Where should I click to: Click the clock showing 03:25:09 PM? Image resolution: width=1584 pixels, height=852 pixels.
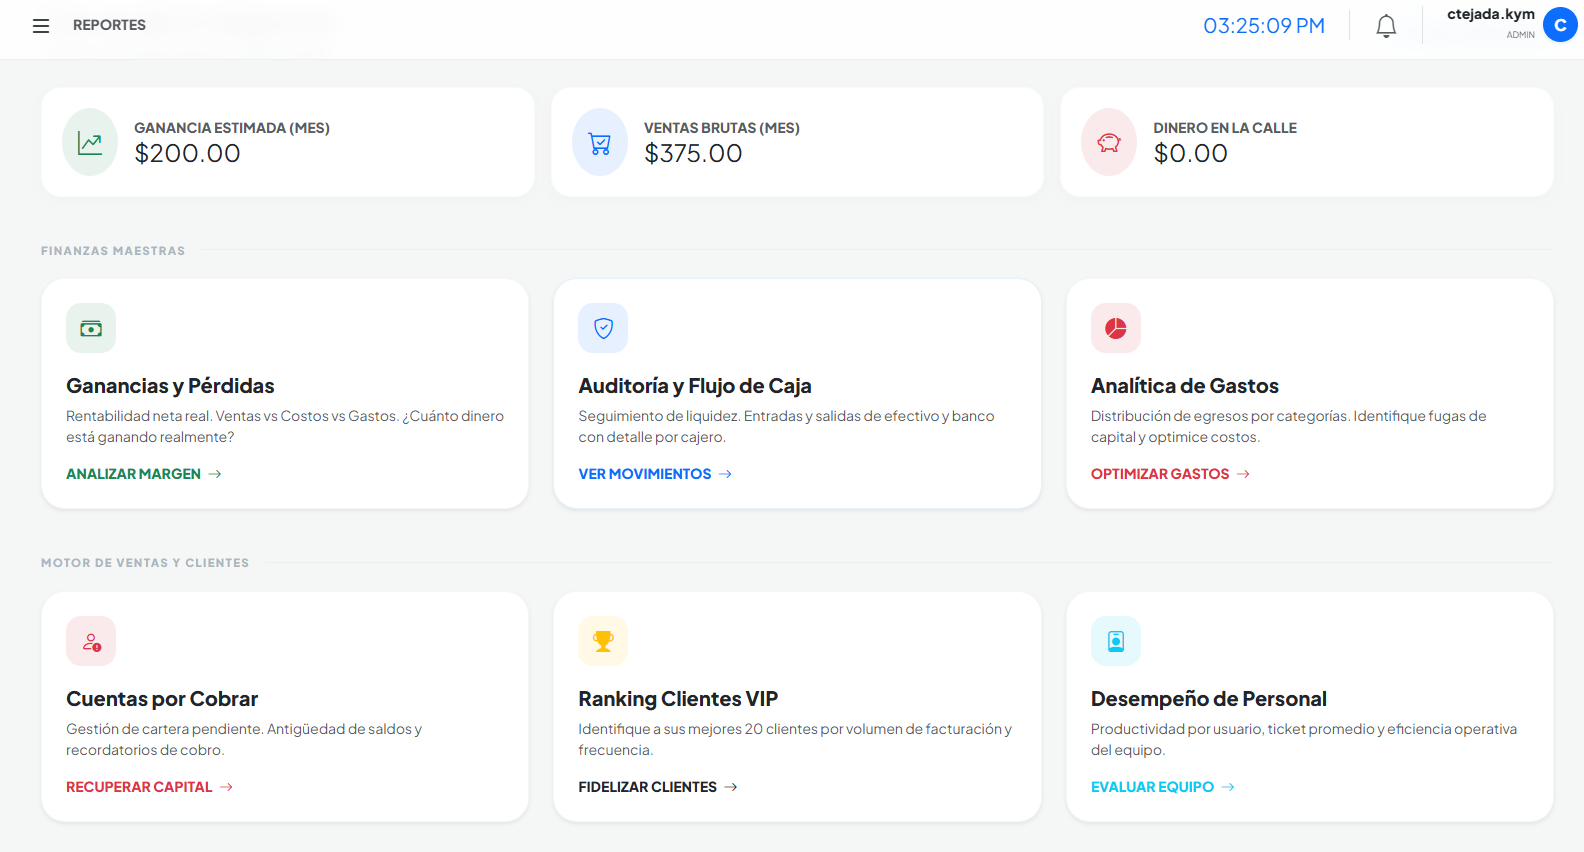(x=1264, y=24)
